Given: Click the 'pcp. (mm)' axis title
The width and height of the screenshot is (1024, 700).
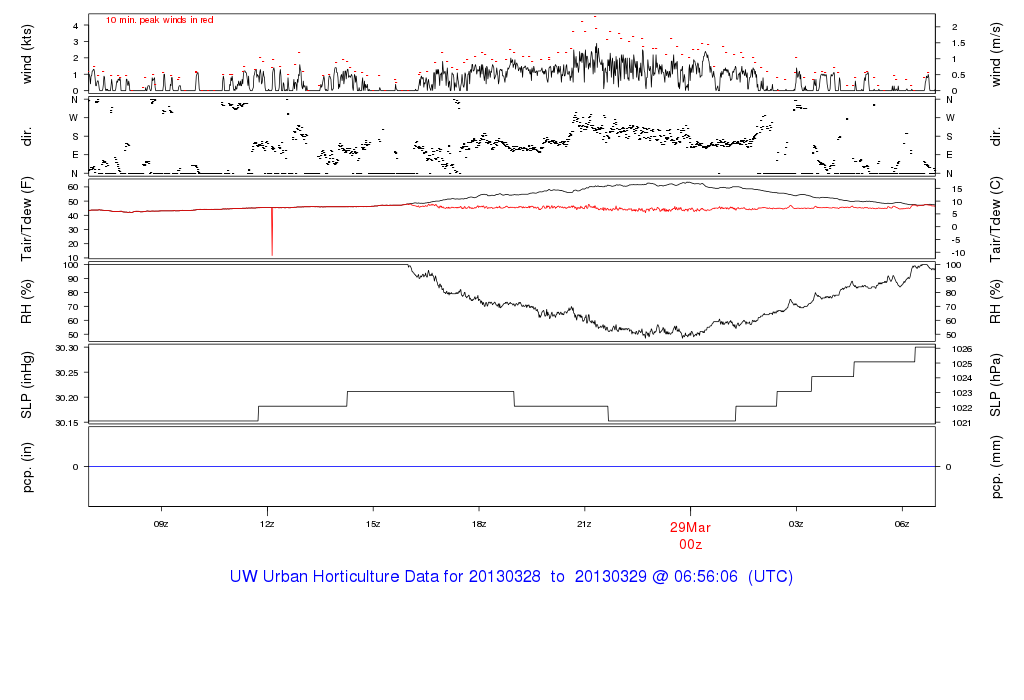Looking at the screenshot, I should pyautogui.click(x=995, y=468).
